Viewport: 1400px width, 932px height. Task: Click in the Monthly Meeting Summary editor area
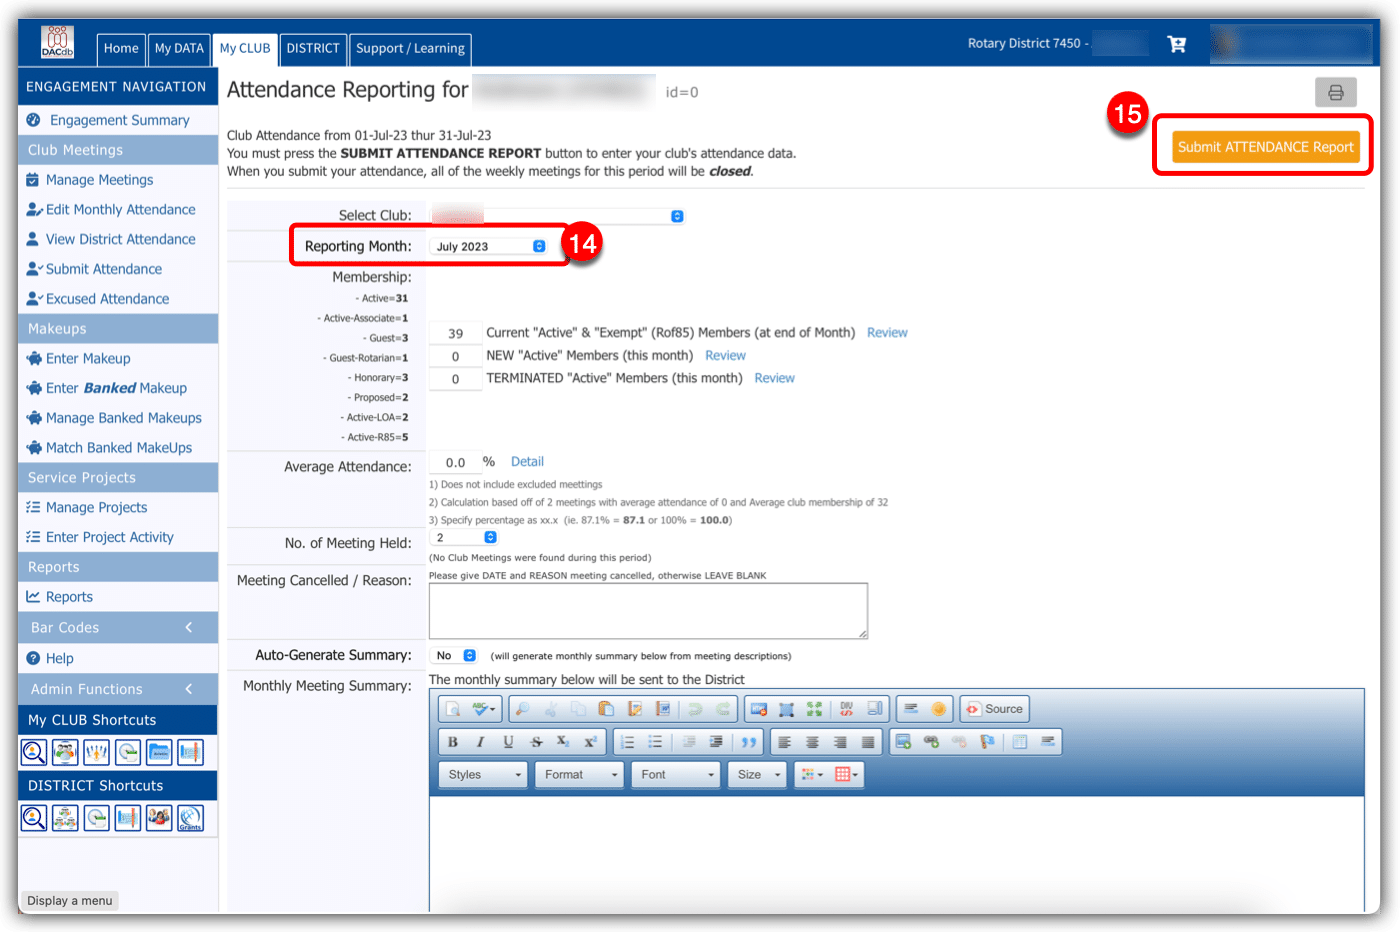(896, 853)
